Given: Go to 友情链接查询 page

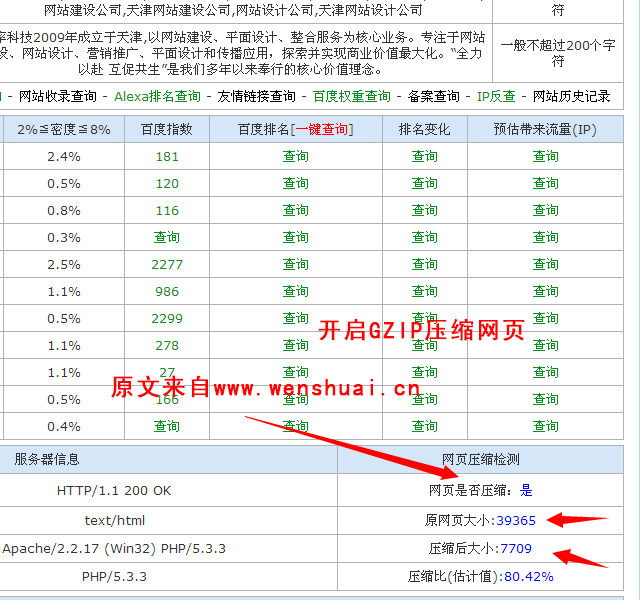Looking at the screenshot, I should 256,97.
